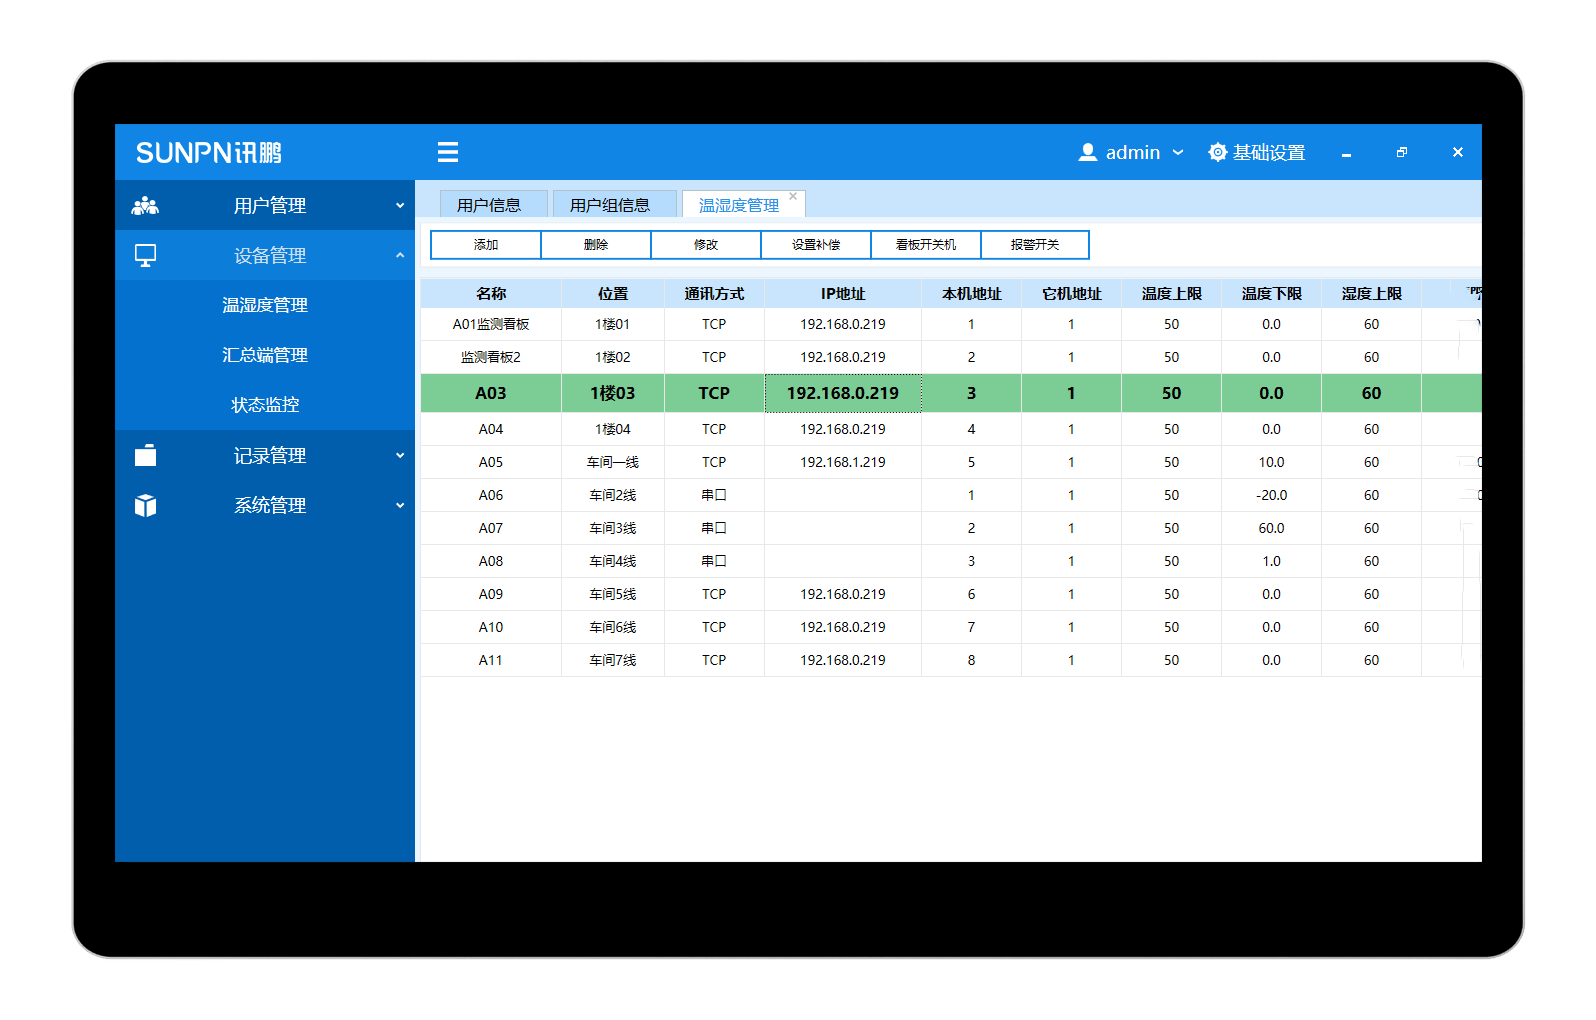Select the A04 row name
Image resolution: width=1596 pixels, height=1020 pixels.
pos(491,429)
